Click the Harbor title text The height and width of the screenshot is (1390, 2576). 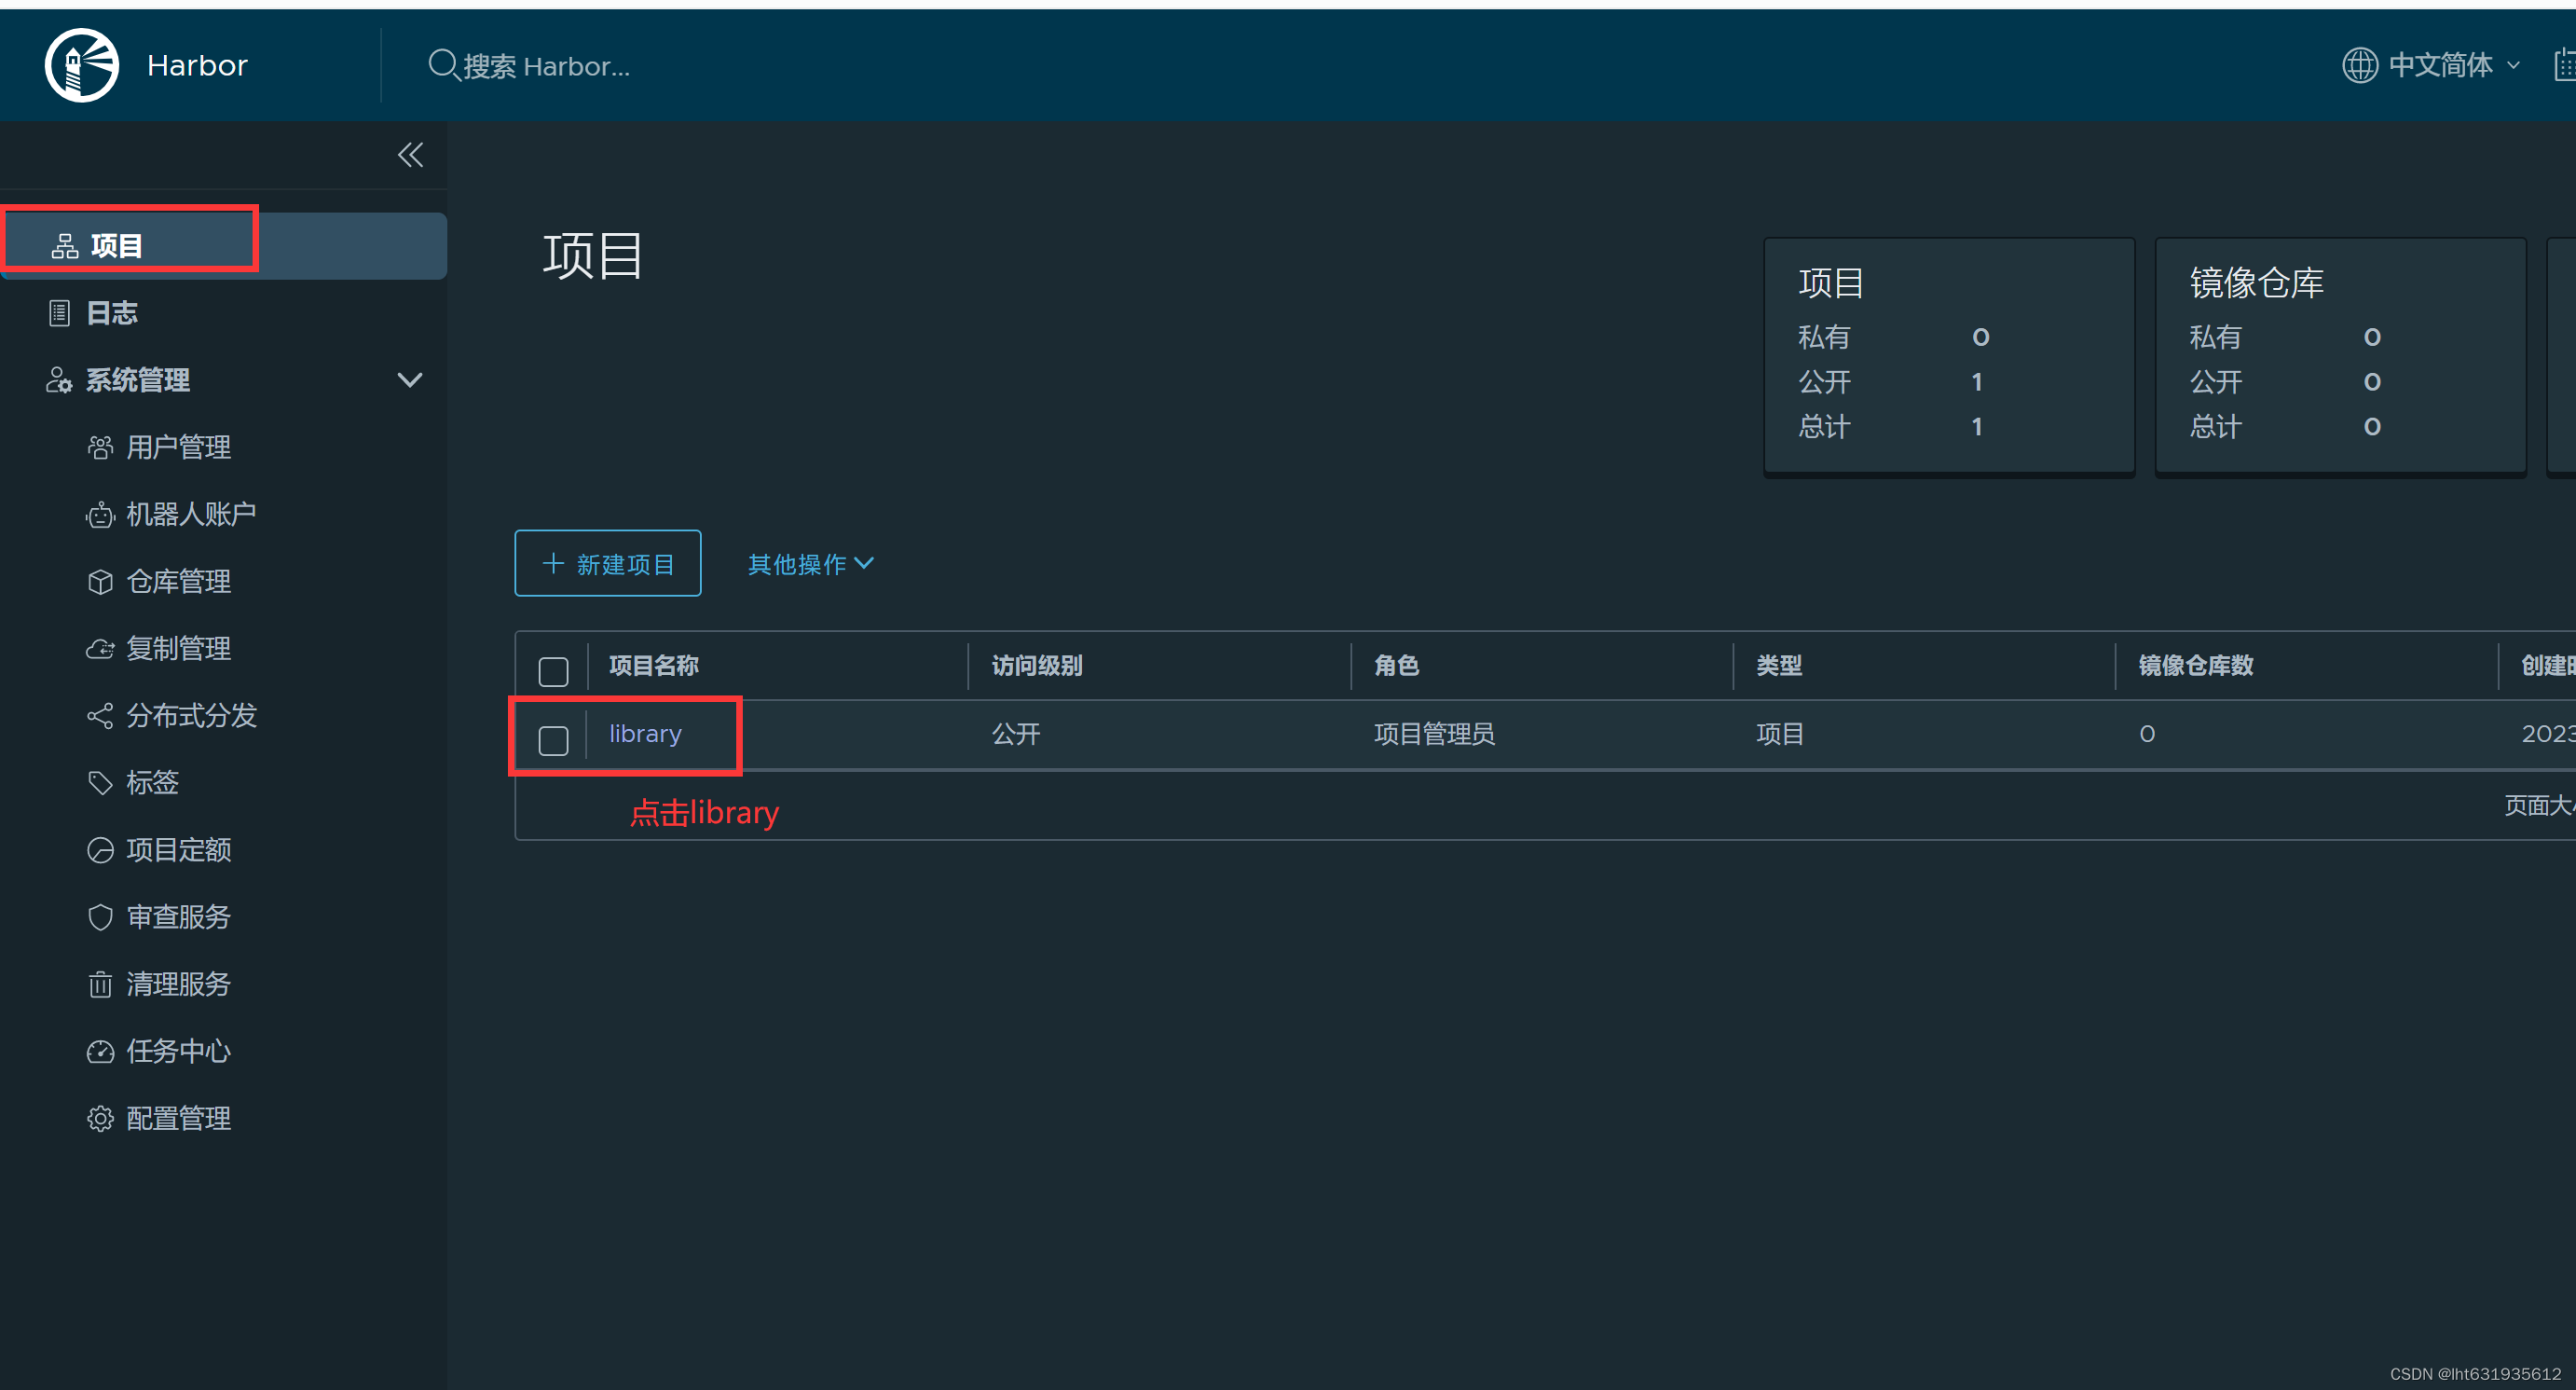point(197,65)
